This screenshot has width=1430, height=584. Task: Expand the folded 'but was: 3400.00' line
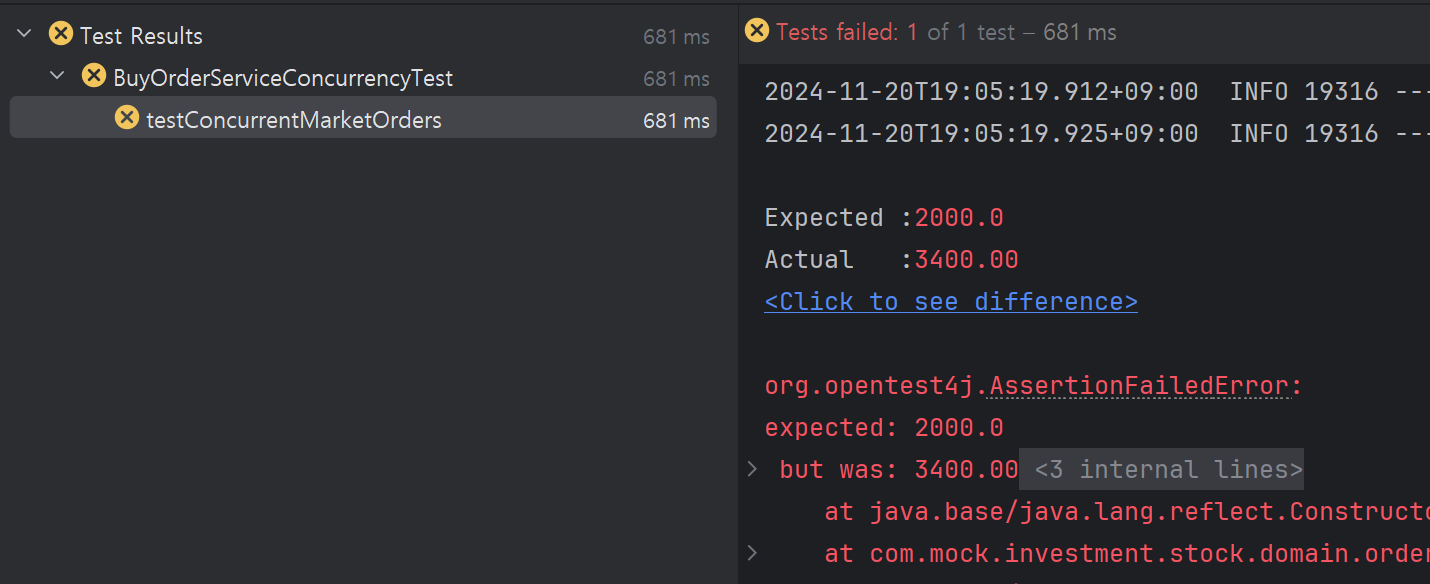(753, 469)
